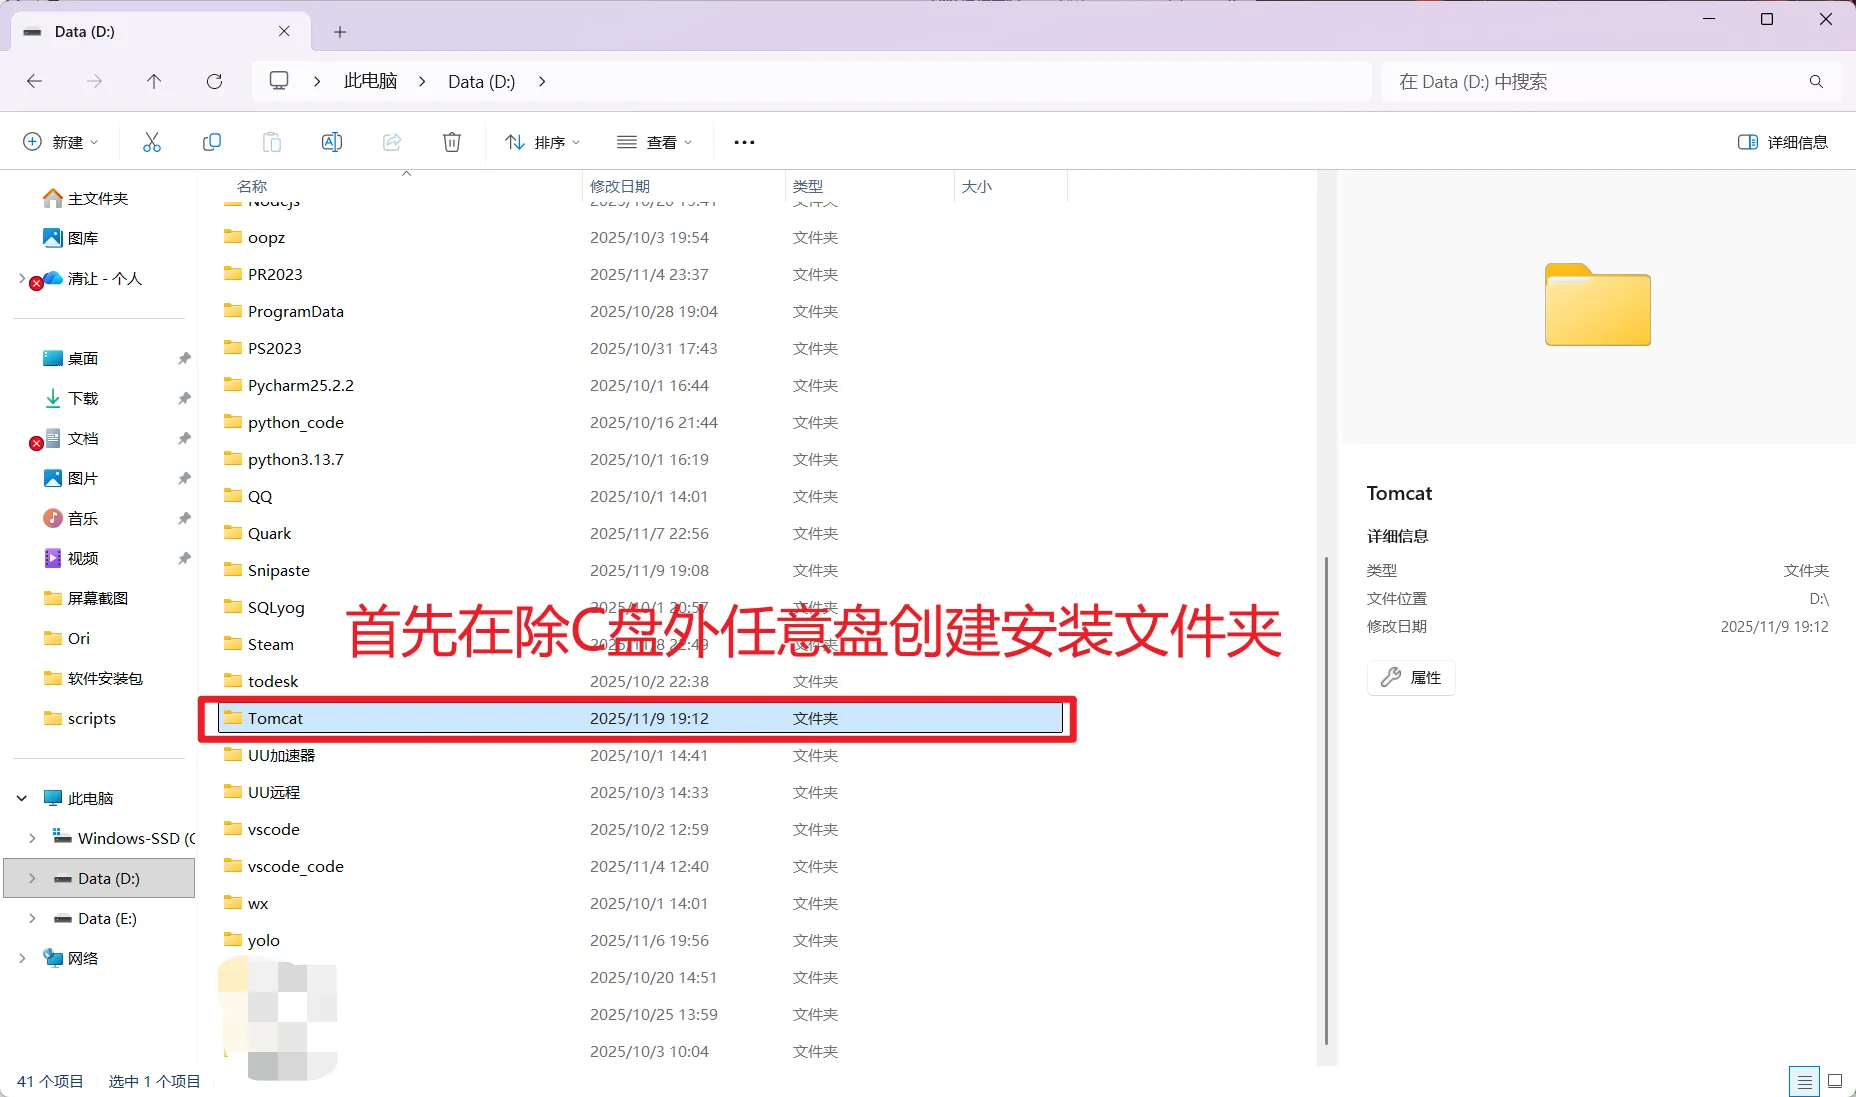Open the 查看 (View) dropdown
The height and width of the screenshot is (1097, 1856).
[x=655, y=142]
